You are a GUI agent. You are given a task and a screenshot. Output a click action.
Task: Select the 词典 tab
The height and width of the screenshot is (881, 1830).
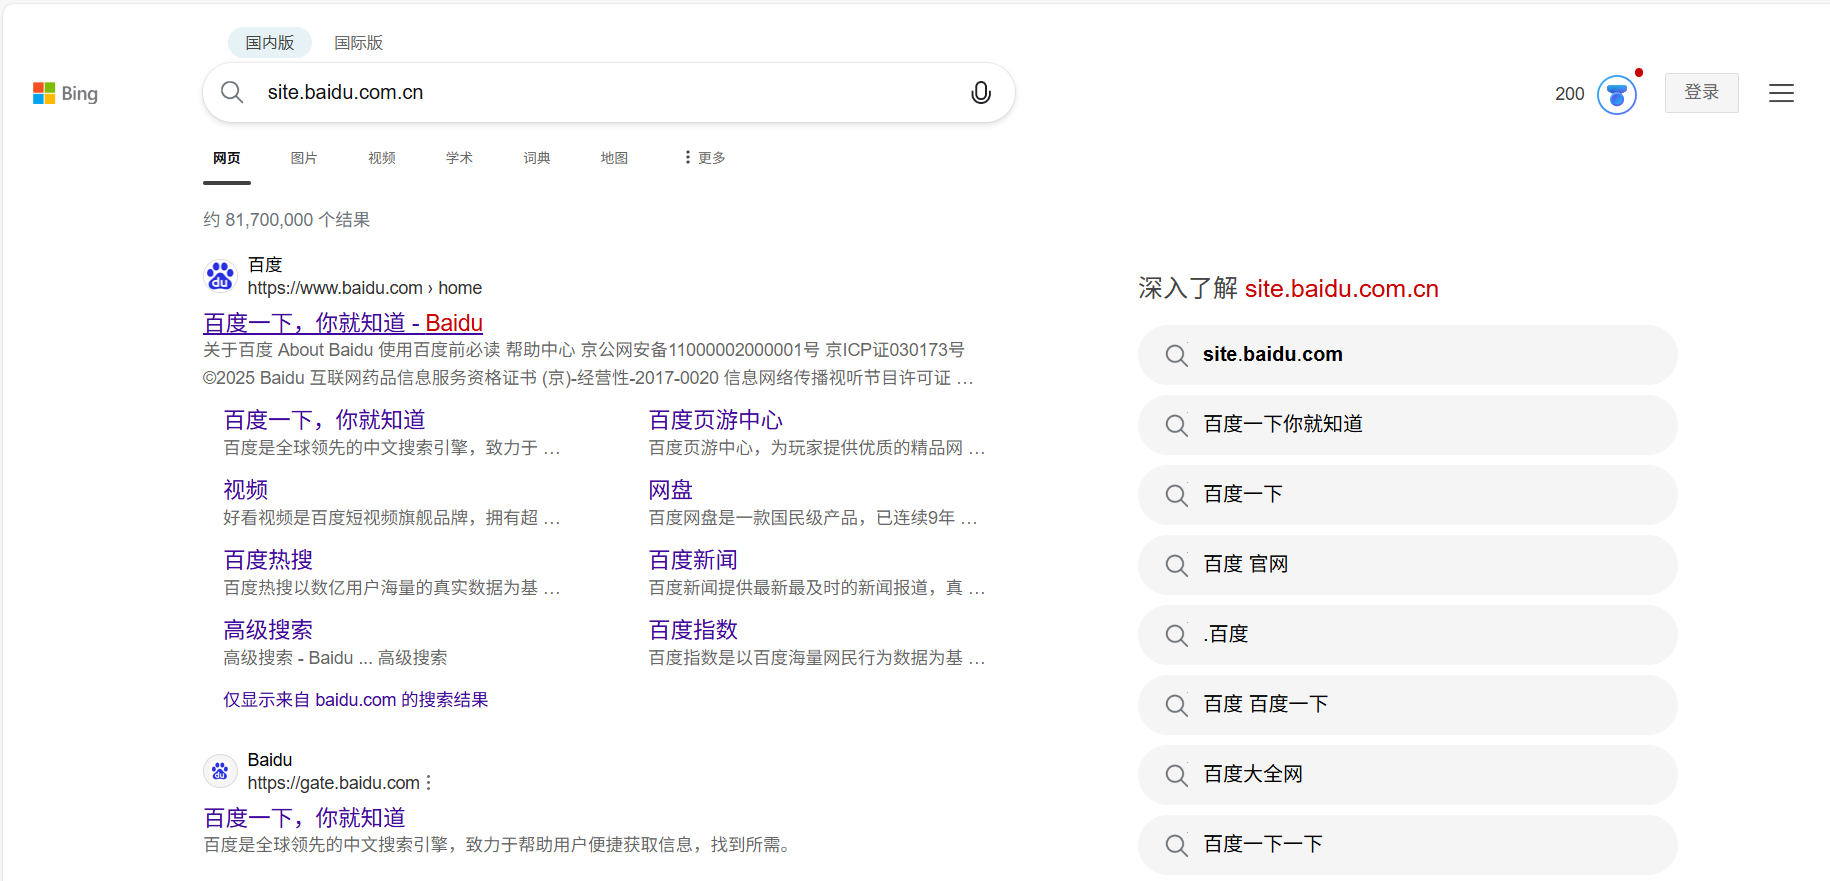coord(537,157)
